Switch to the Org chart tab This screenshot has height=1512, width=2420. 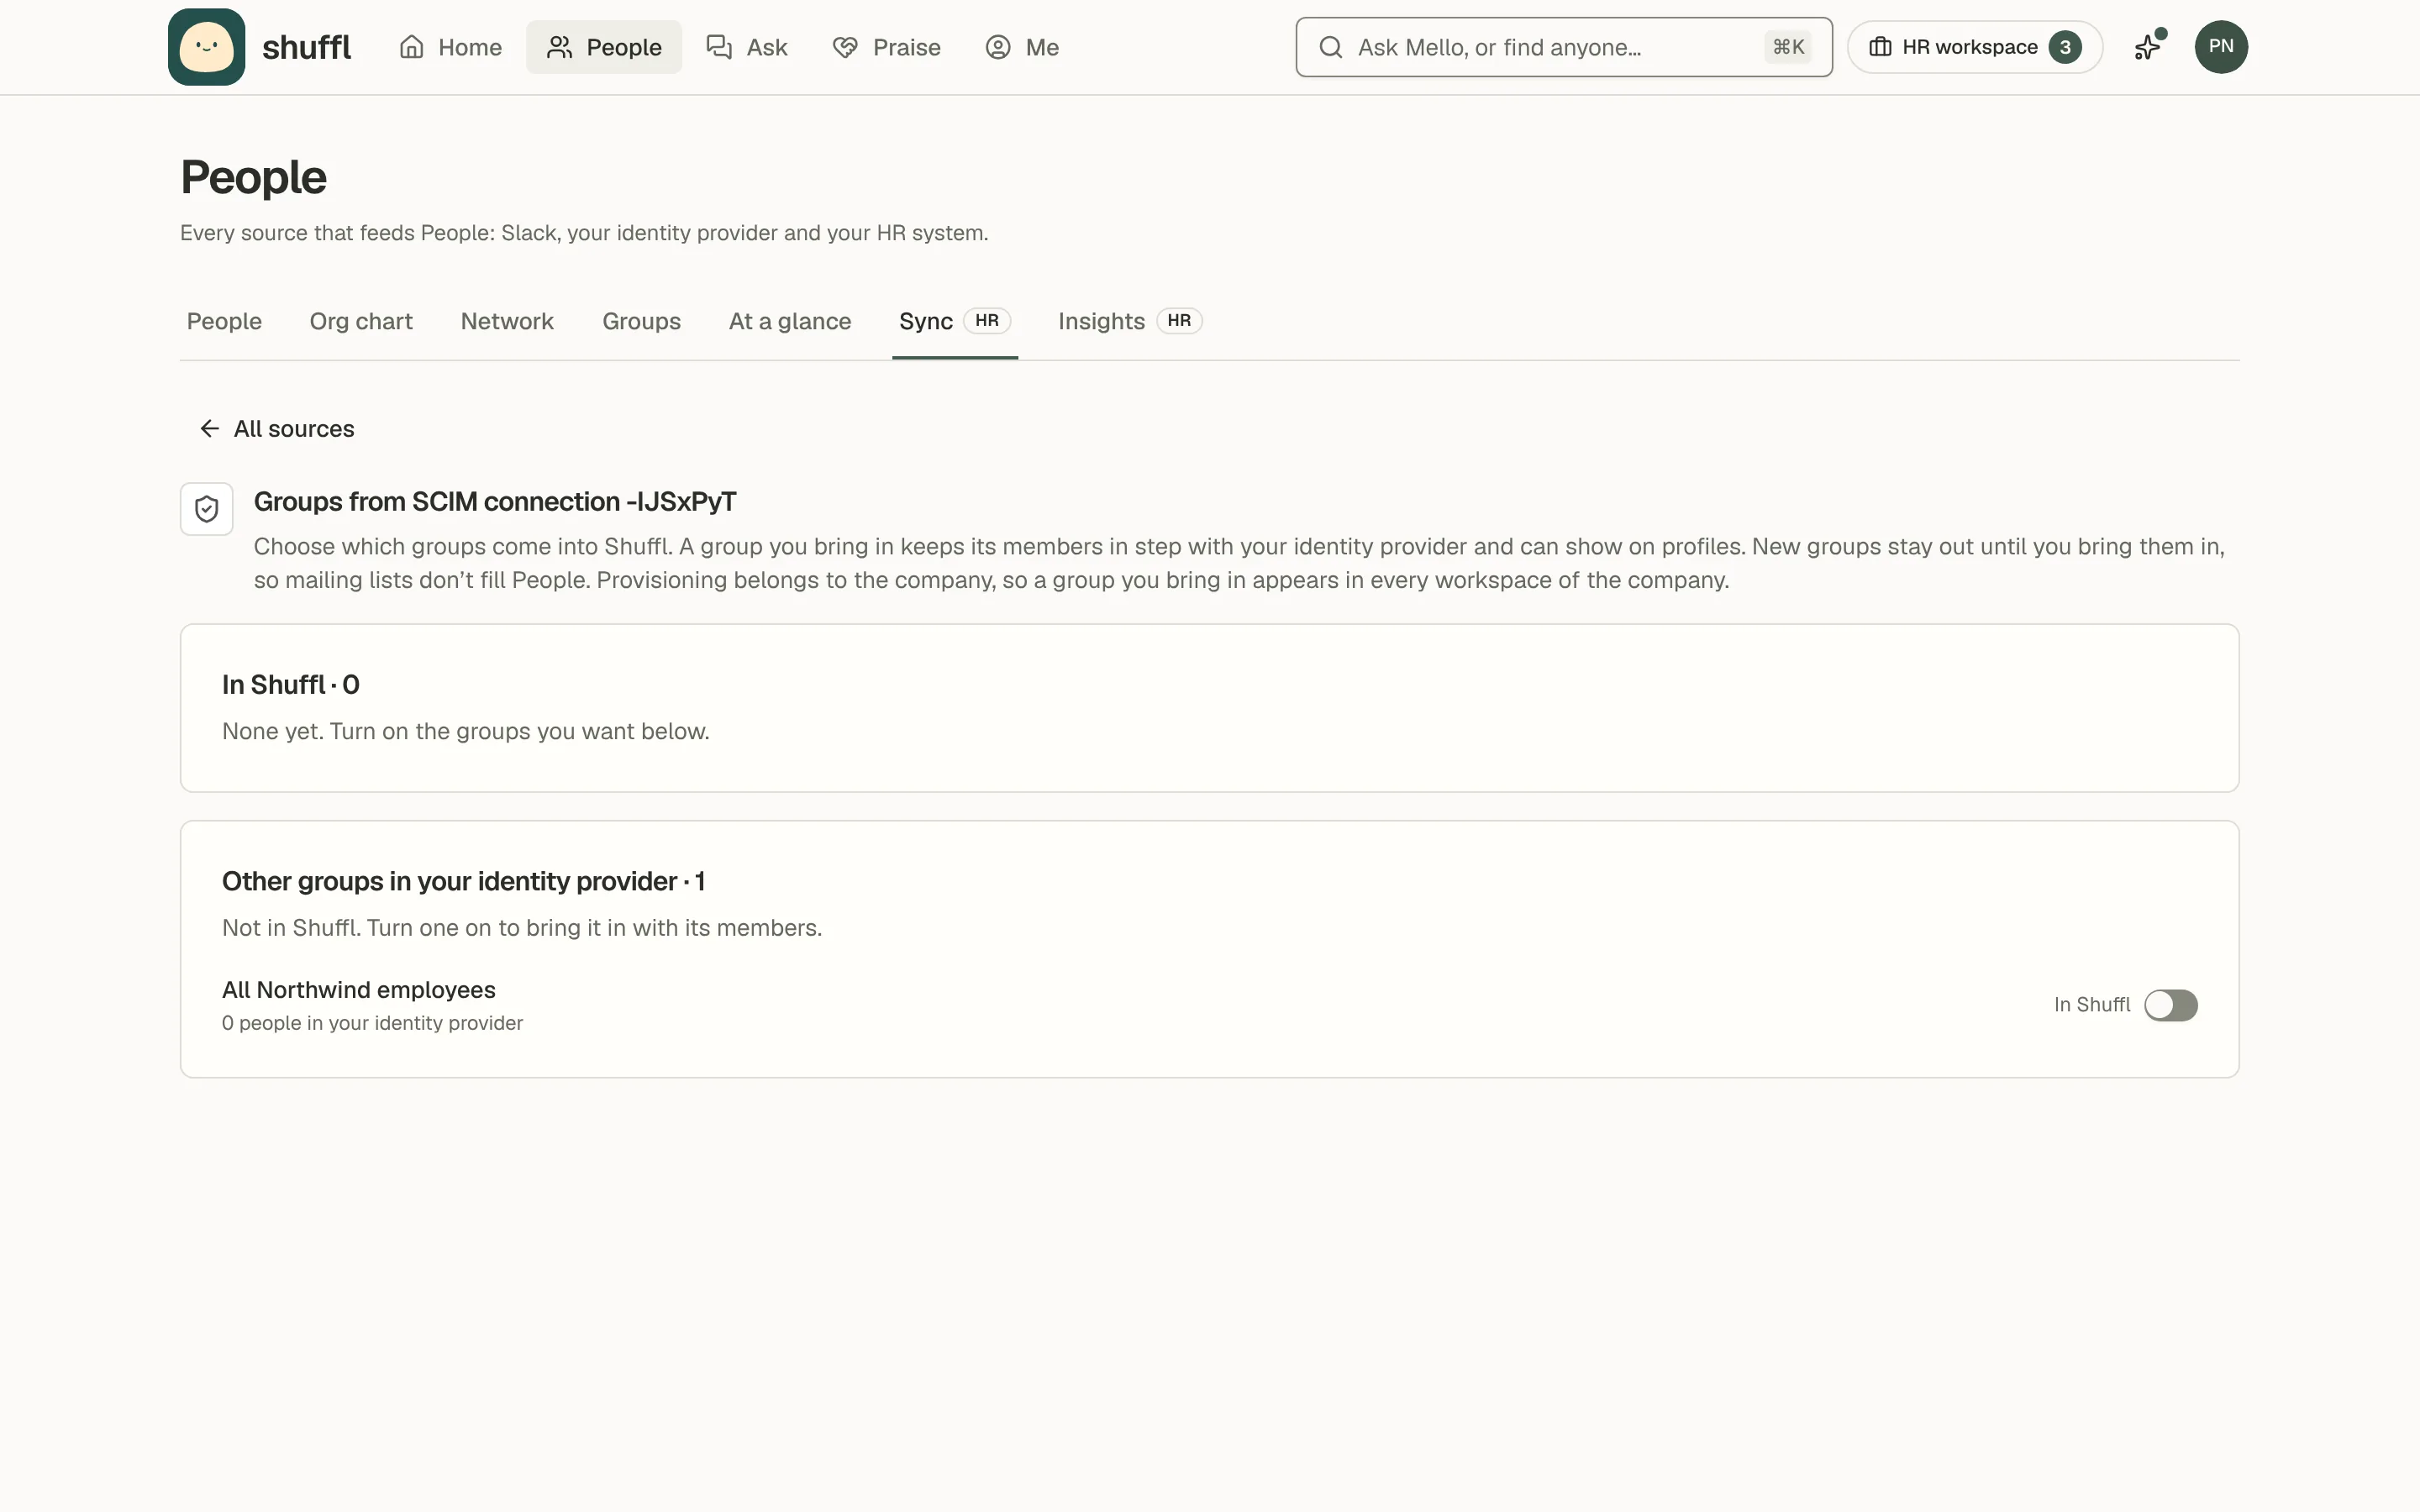click(361, 321)
